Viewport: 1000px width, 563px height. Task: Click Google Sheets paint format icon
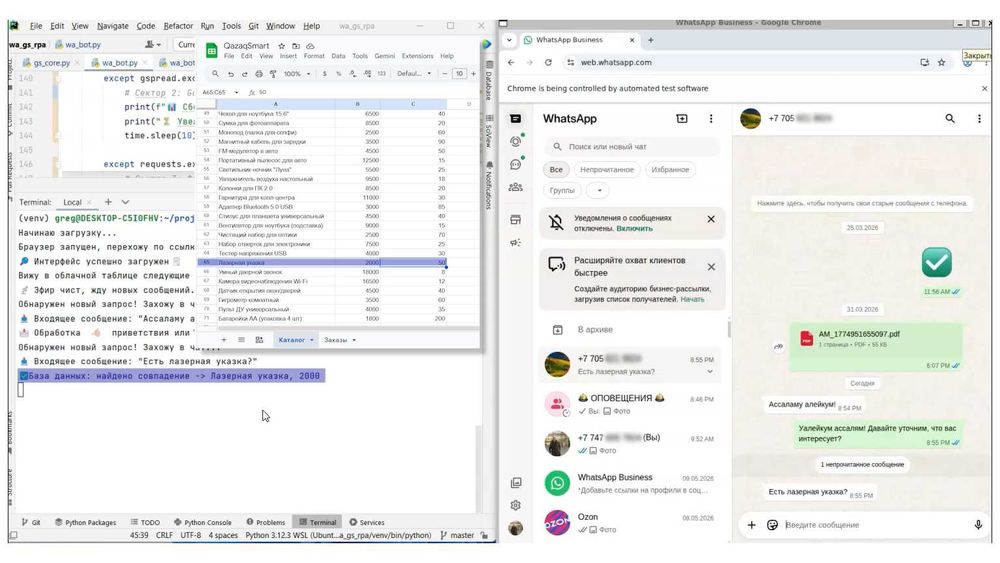pos(272,74)
